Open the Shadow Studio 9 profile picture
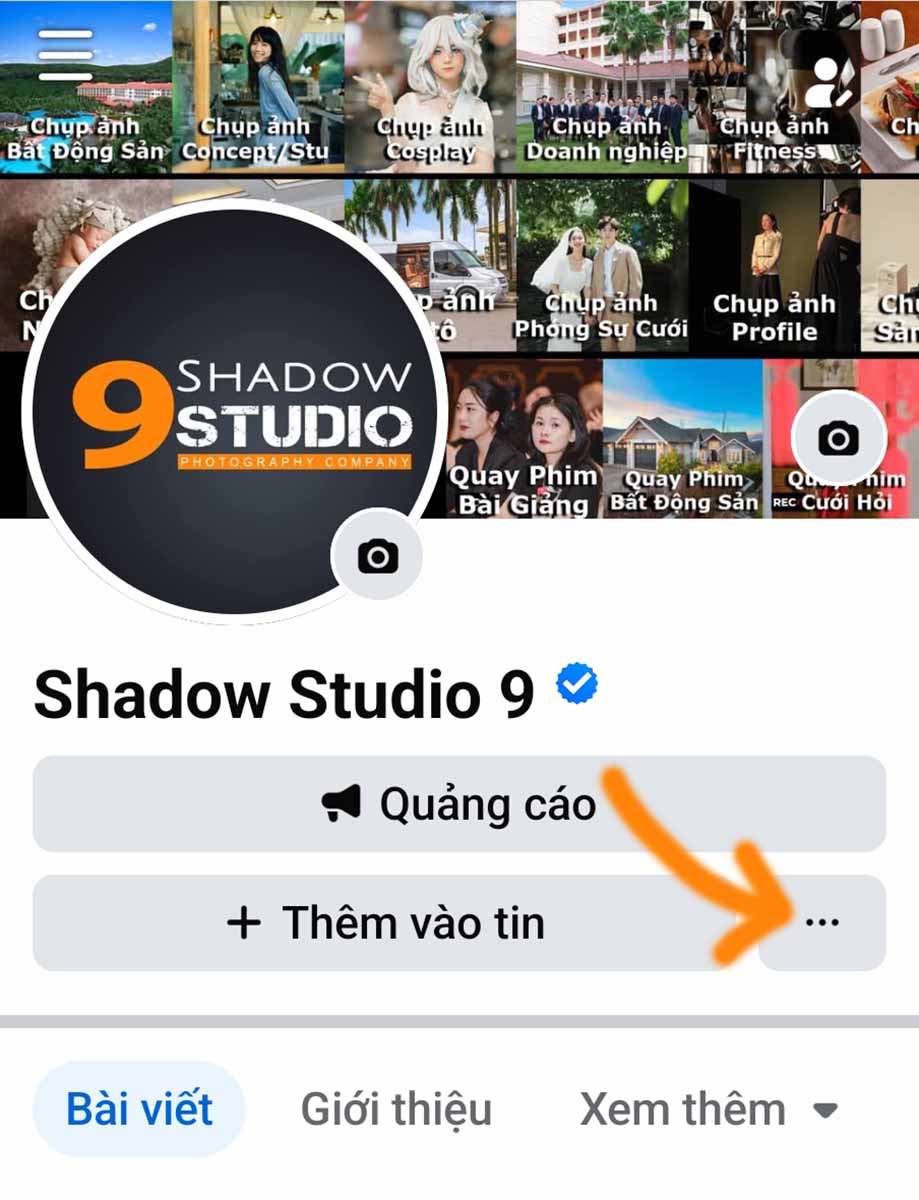 (x=233, y=413)
